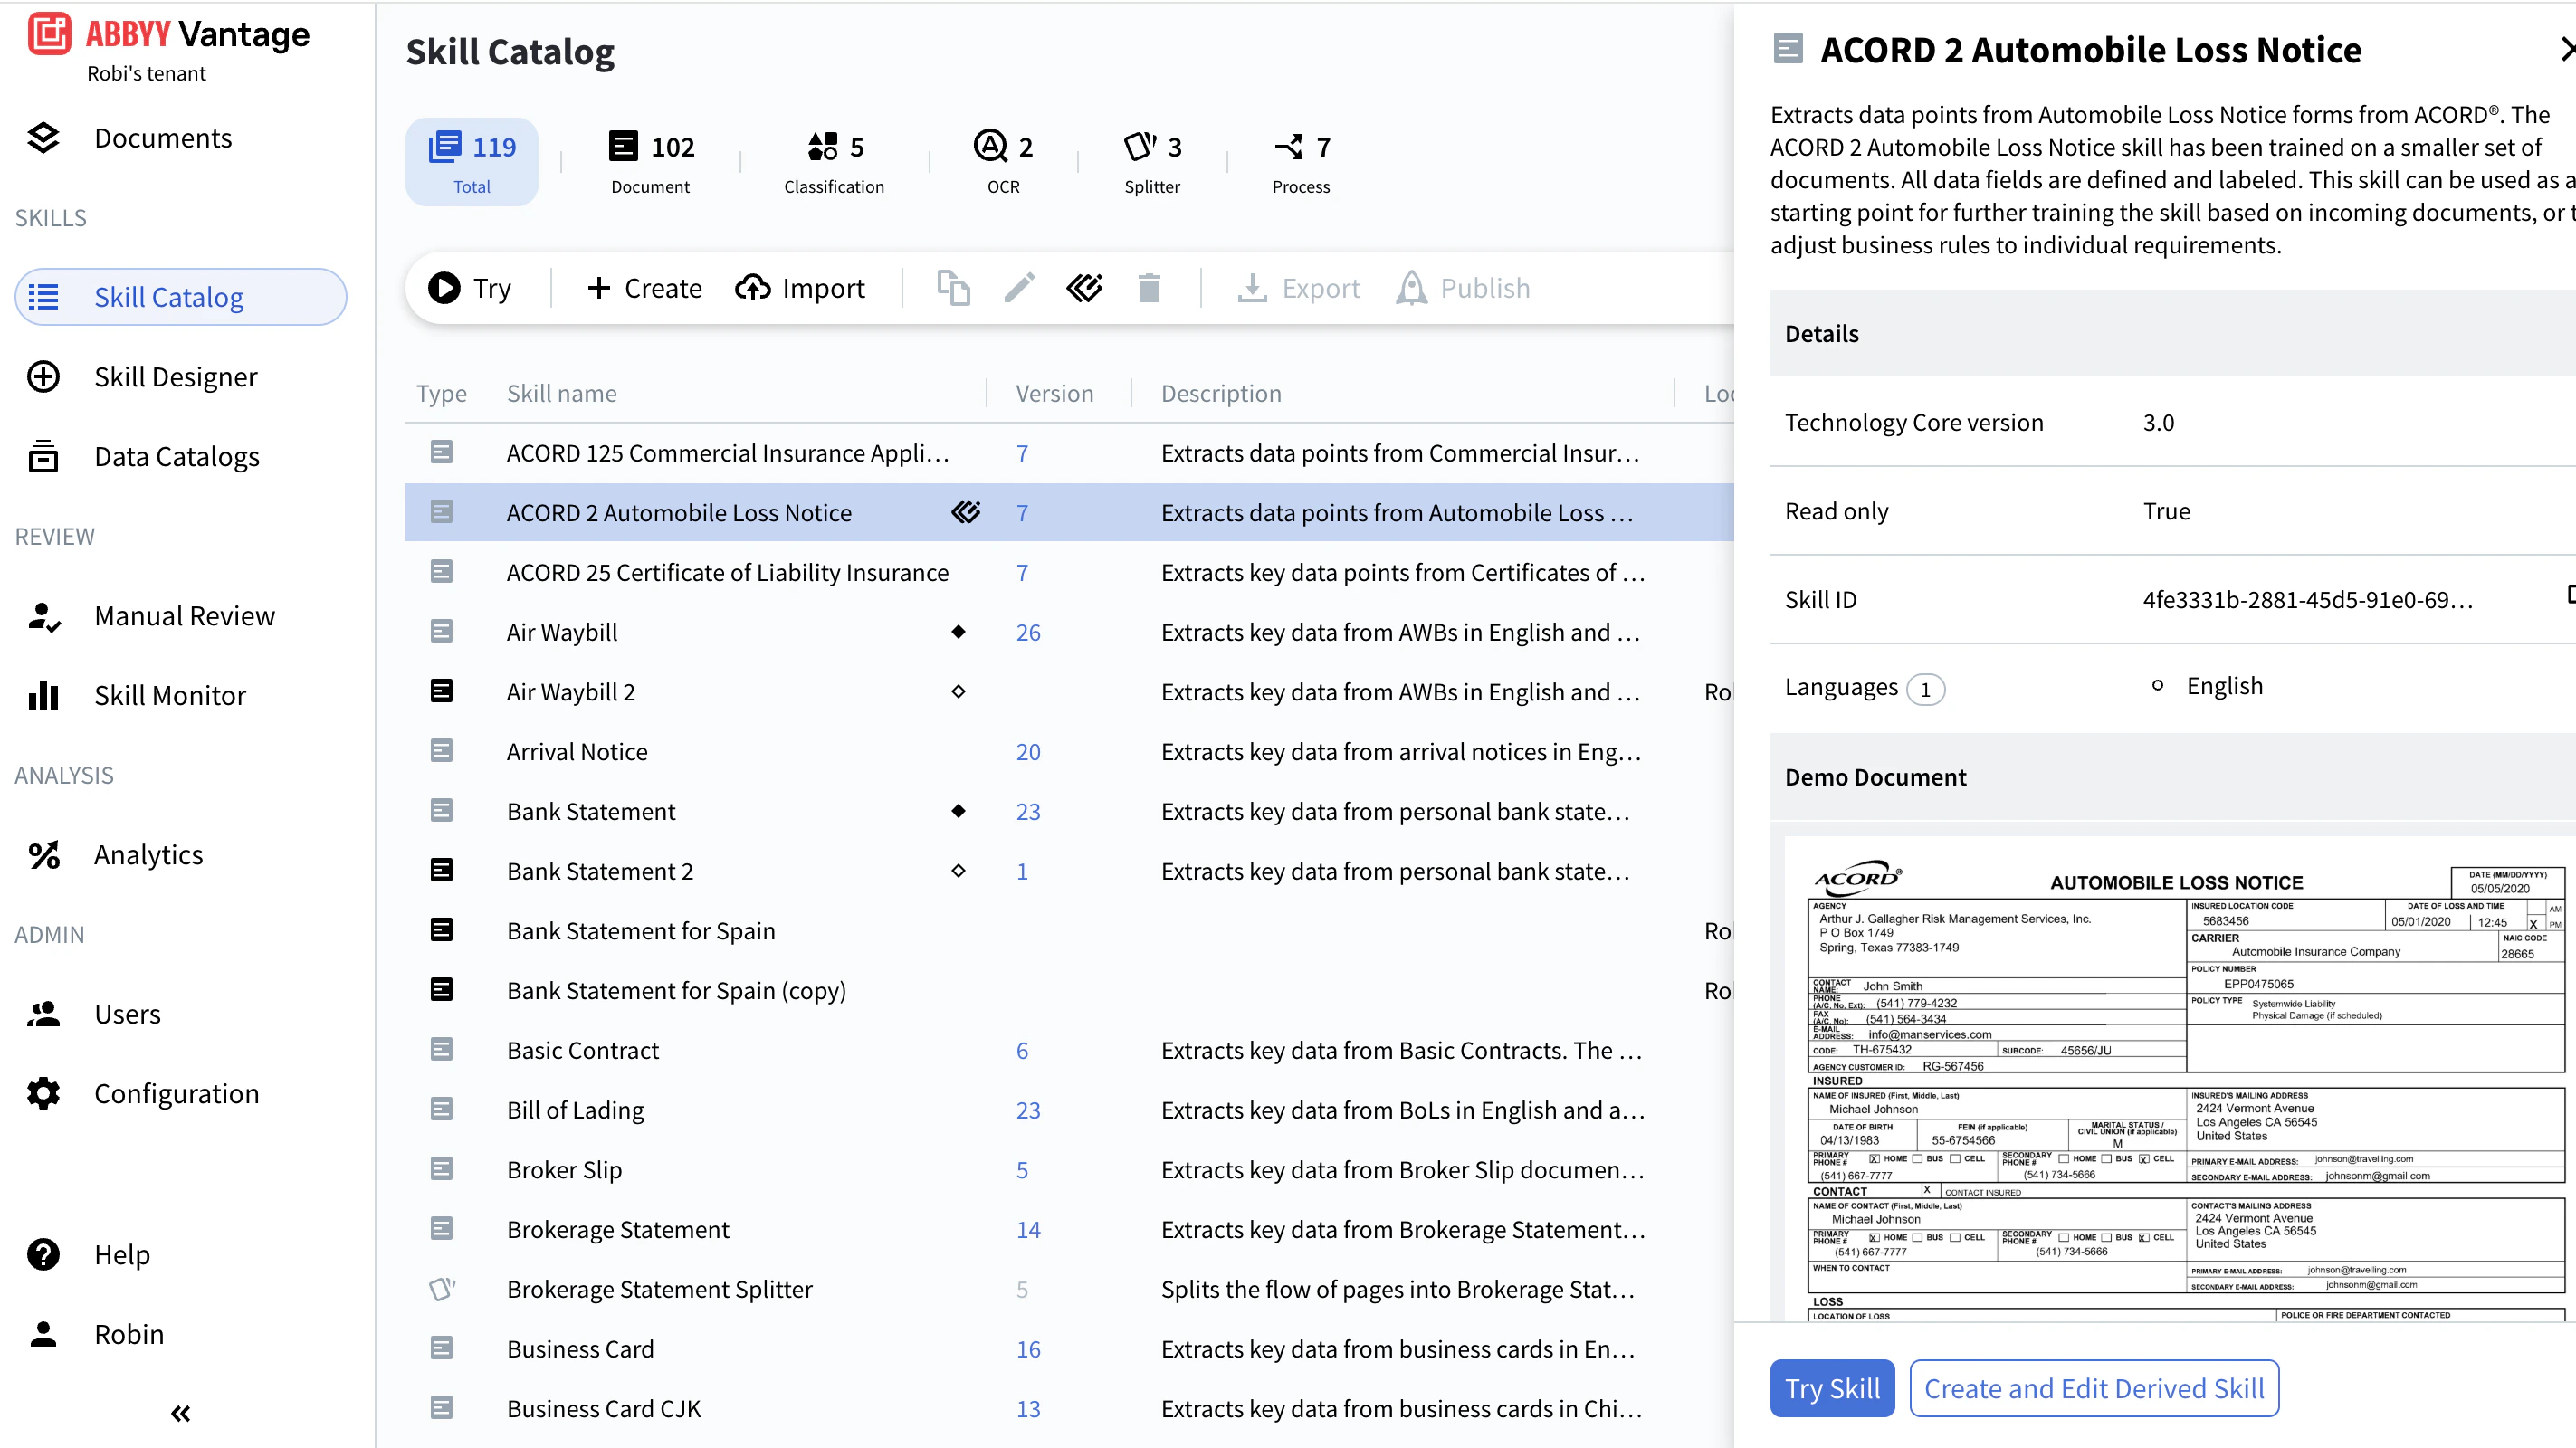Image resolution: width=2576 pixels, height=1448 pixels.
Task: Click the Languages count badge
Action: [1925, 689]
